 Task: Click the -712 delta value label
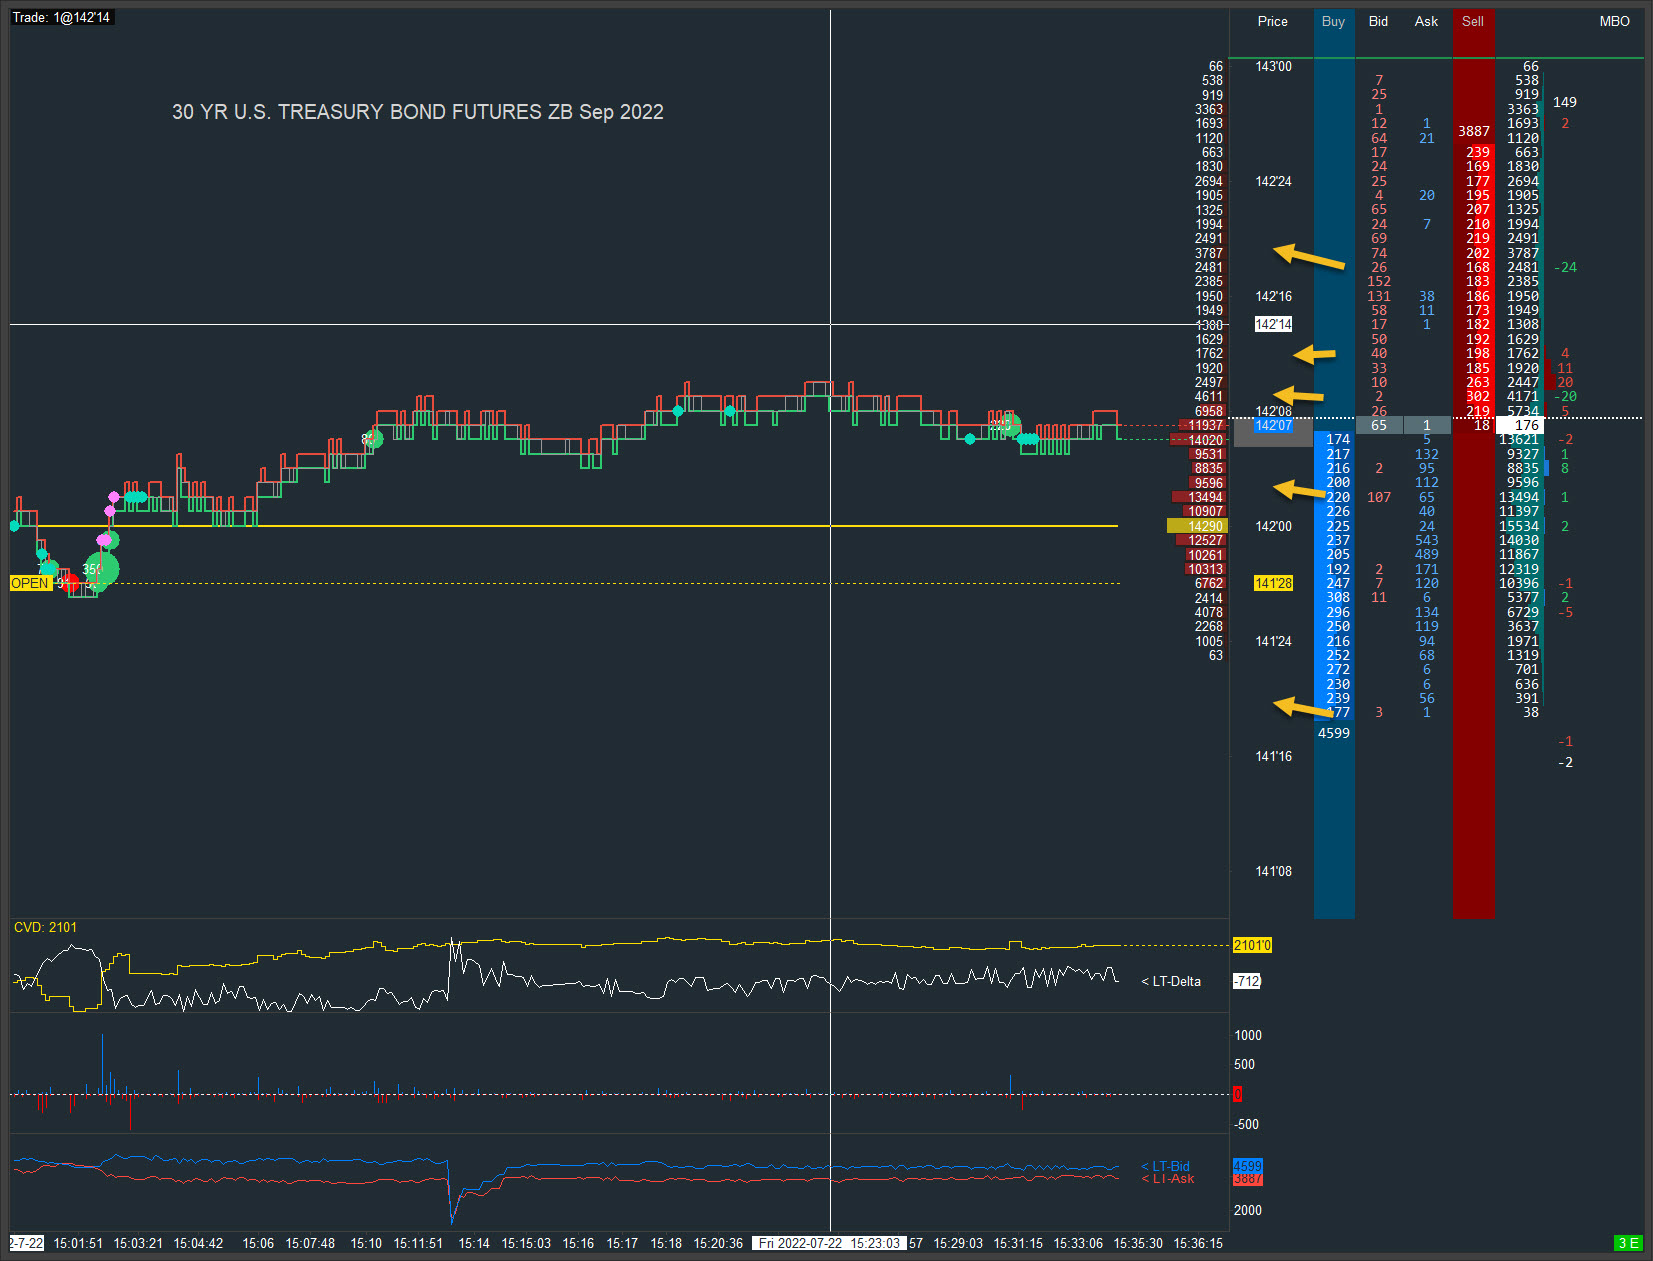(x=1246, y=981)
